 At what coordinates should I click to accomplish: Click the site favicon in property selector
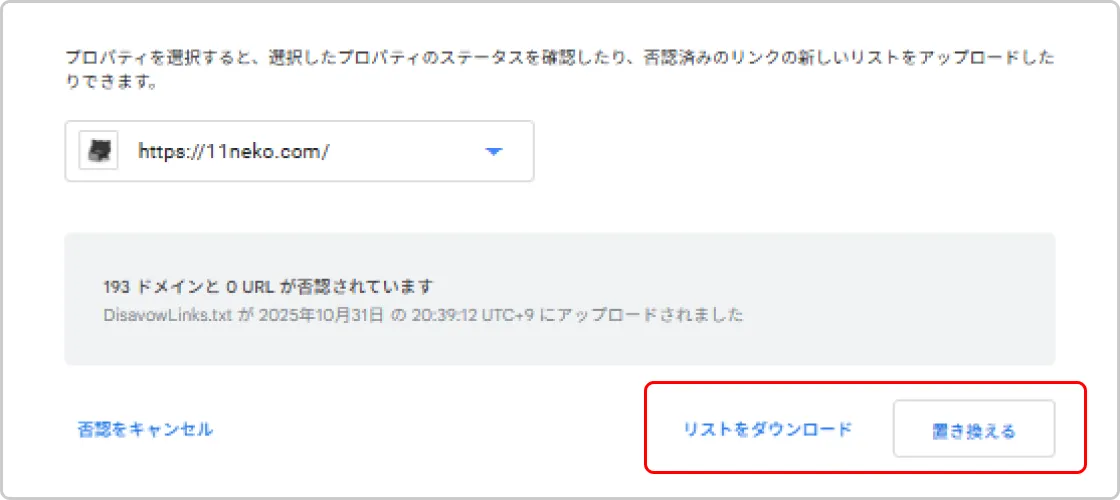(99, 152)
